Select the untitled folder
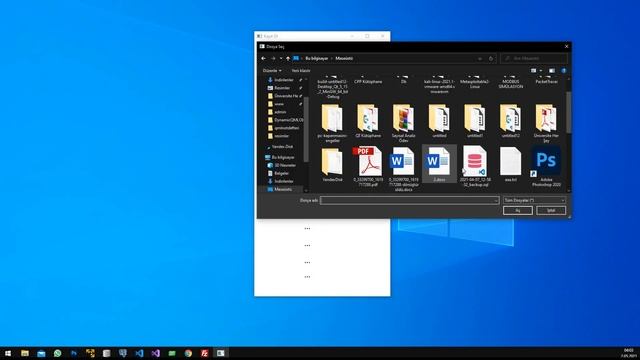 [x=439, y=121]
